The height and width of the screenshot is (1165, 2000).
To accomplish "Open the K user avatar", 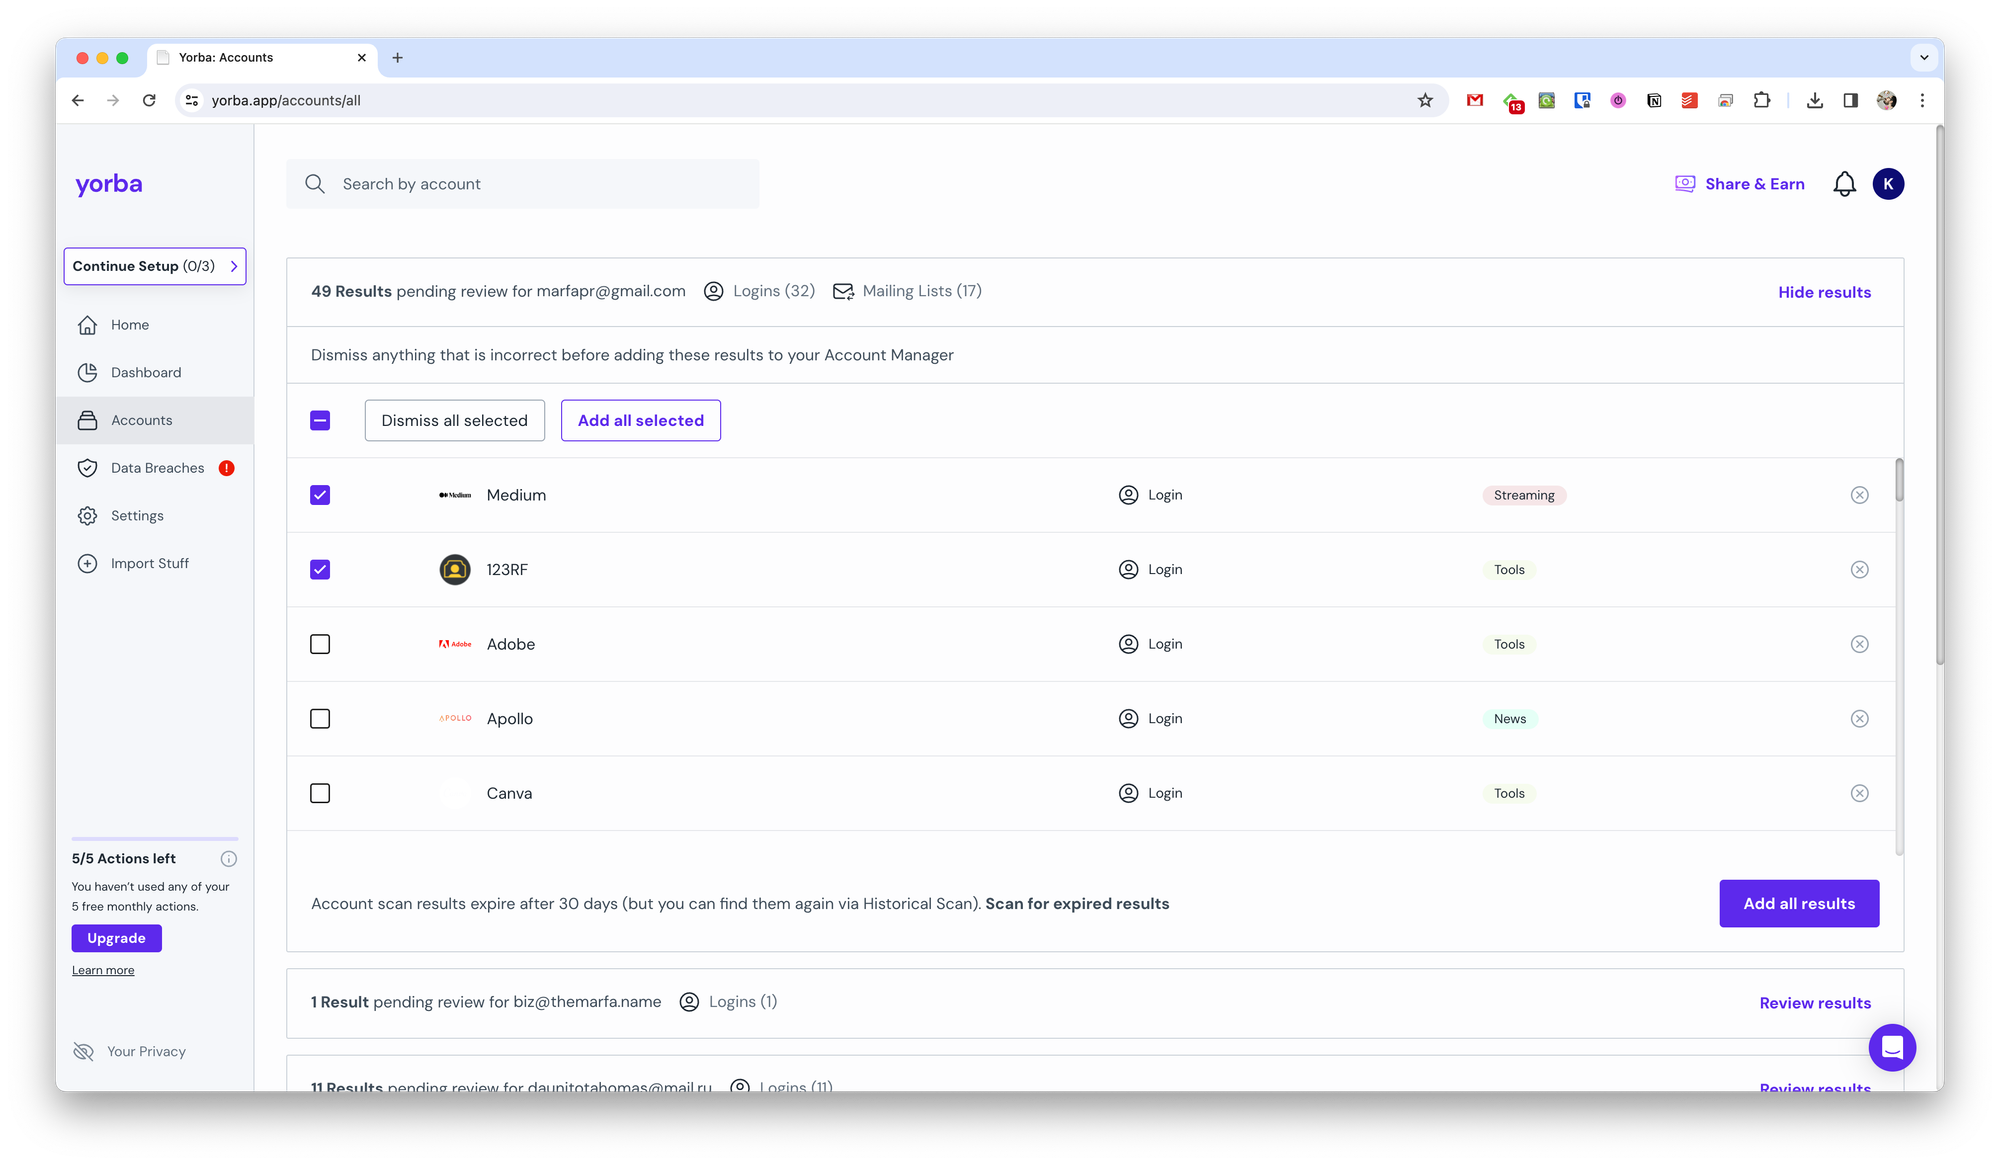I will click(1888, 184).
